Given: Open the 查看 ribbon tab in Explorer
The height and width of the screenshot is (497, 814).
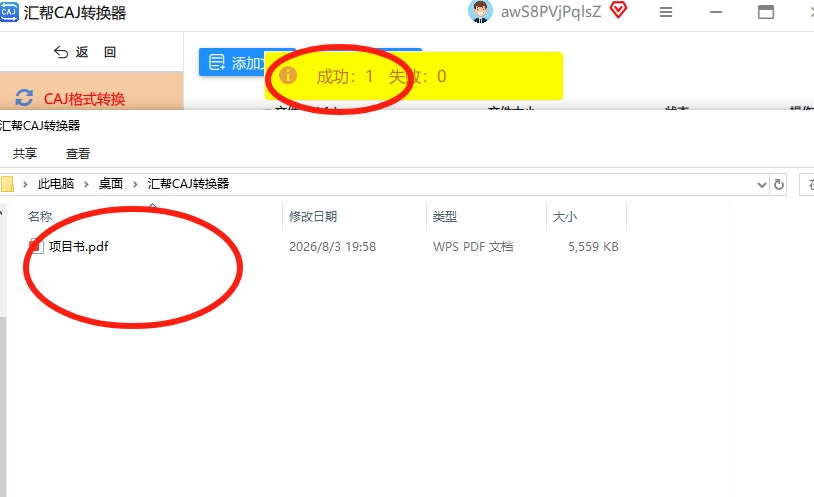Looking at the screenshot, I should coord(78,153).
